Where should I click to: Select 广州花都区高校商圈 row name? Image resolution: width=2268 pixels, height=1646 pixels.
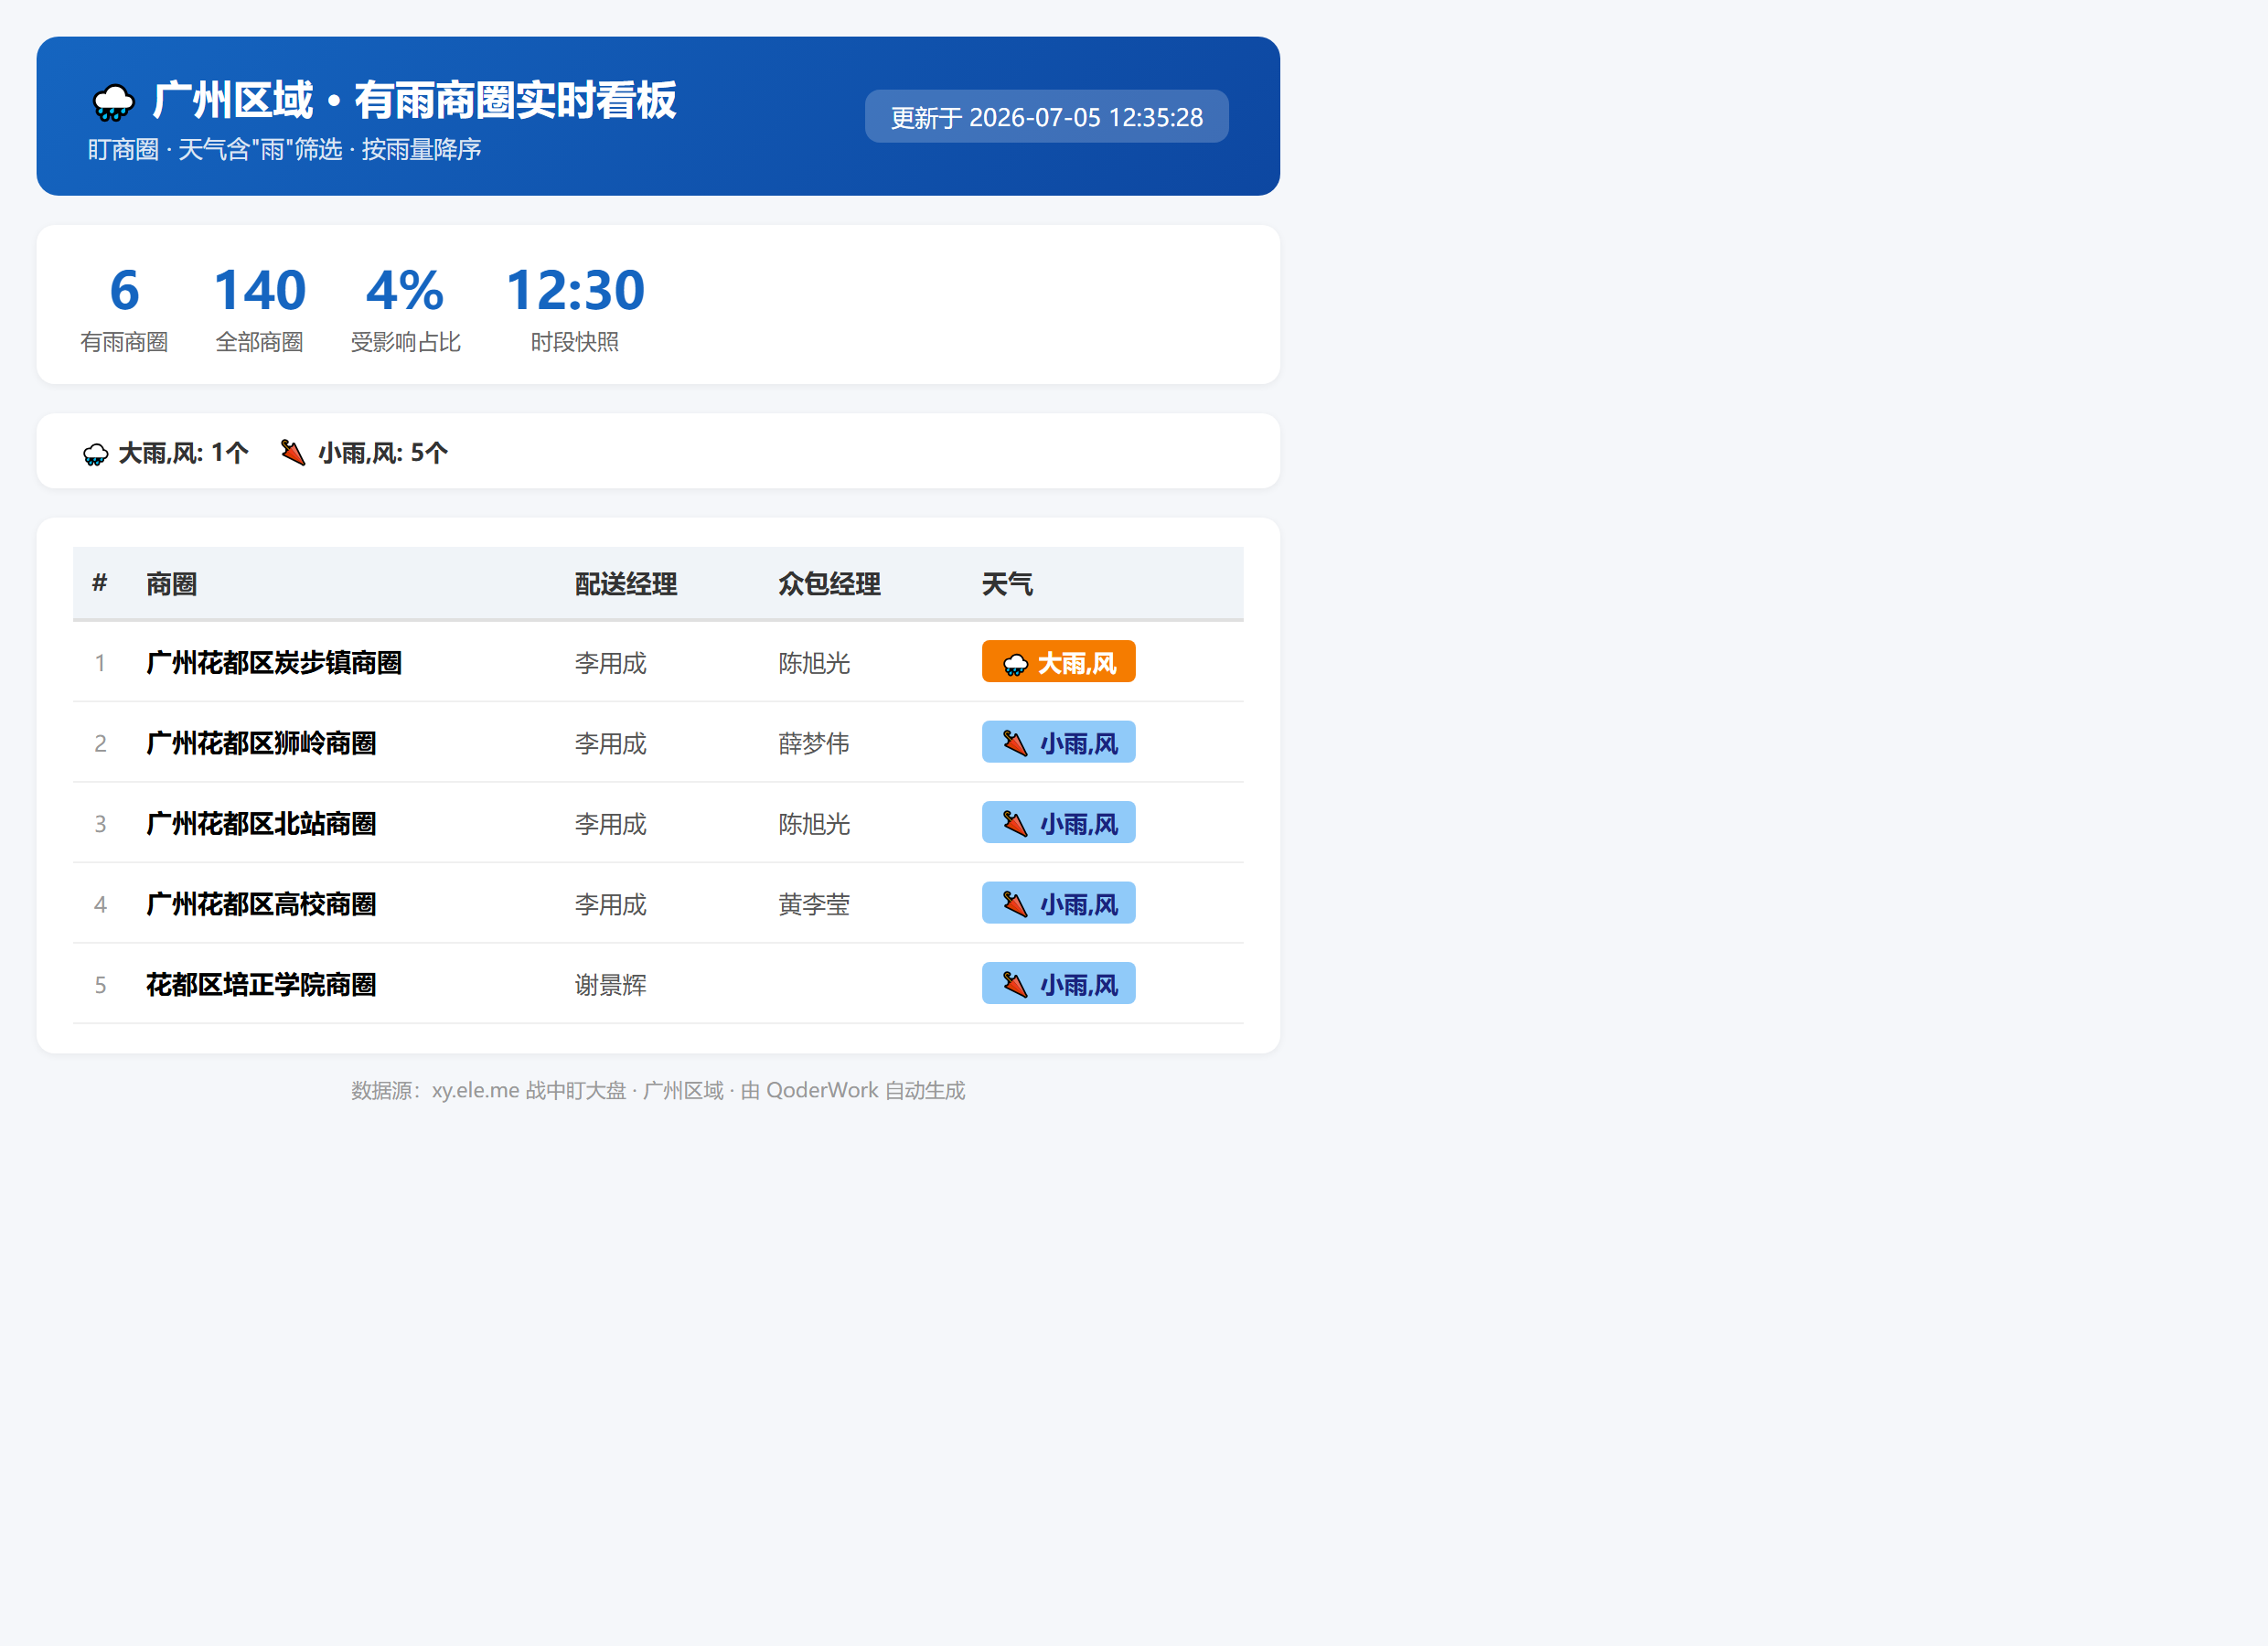tap(261, 904)
